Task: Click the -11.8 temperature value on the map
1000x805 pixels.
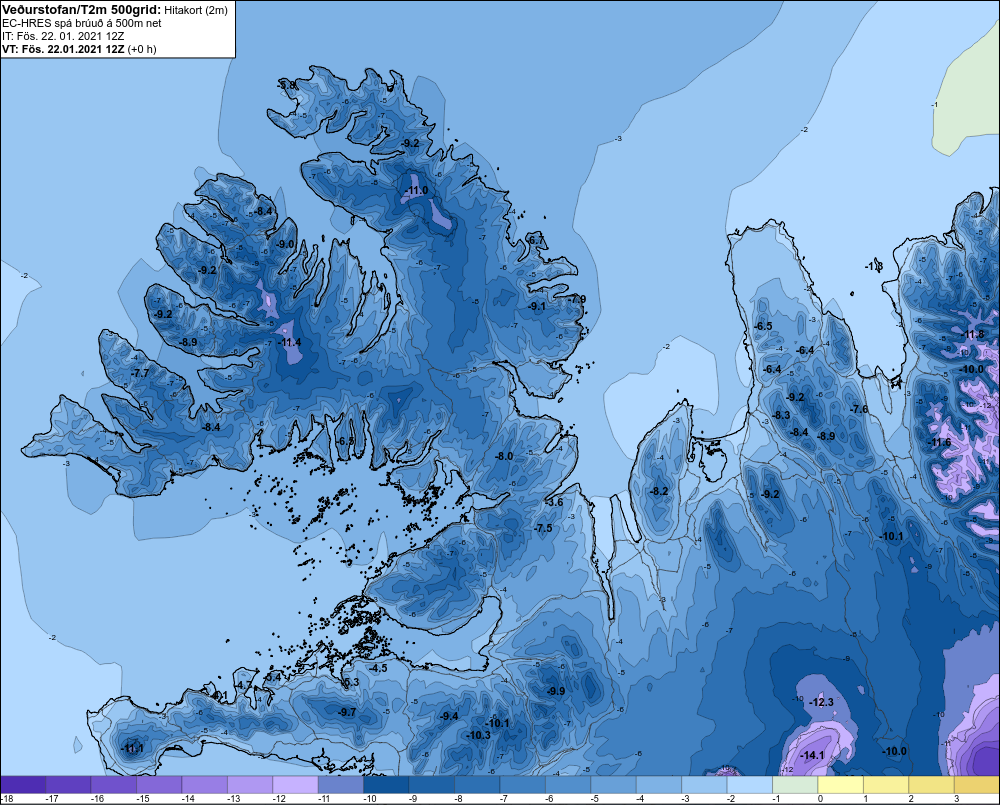Action: 973,334
